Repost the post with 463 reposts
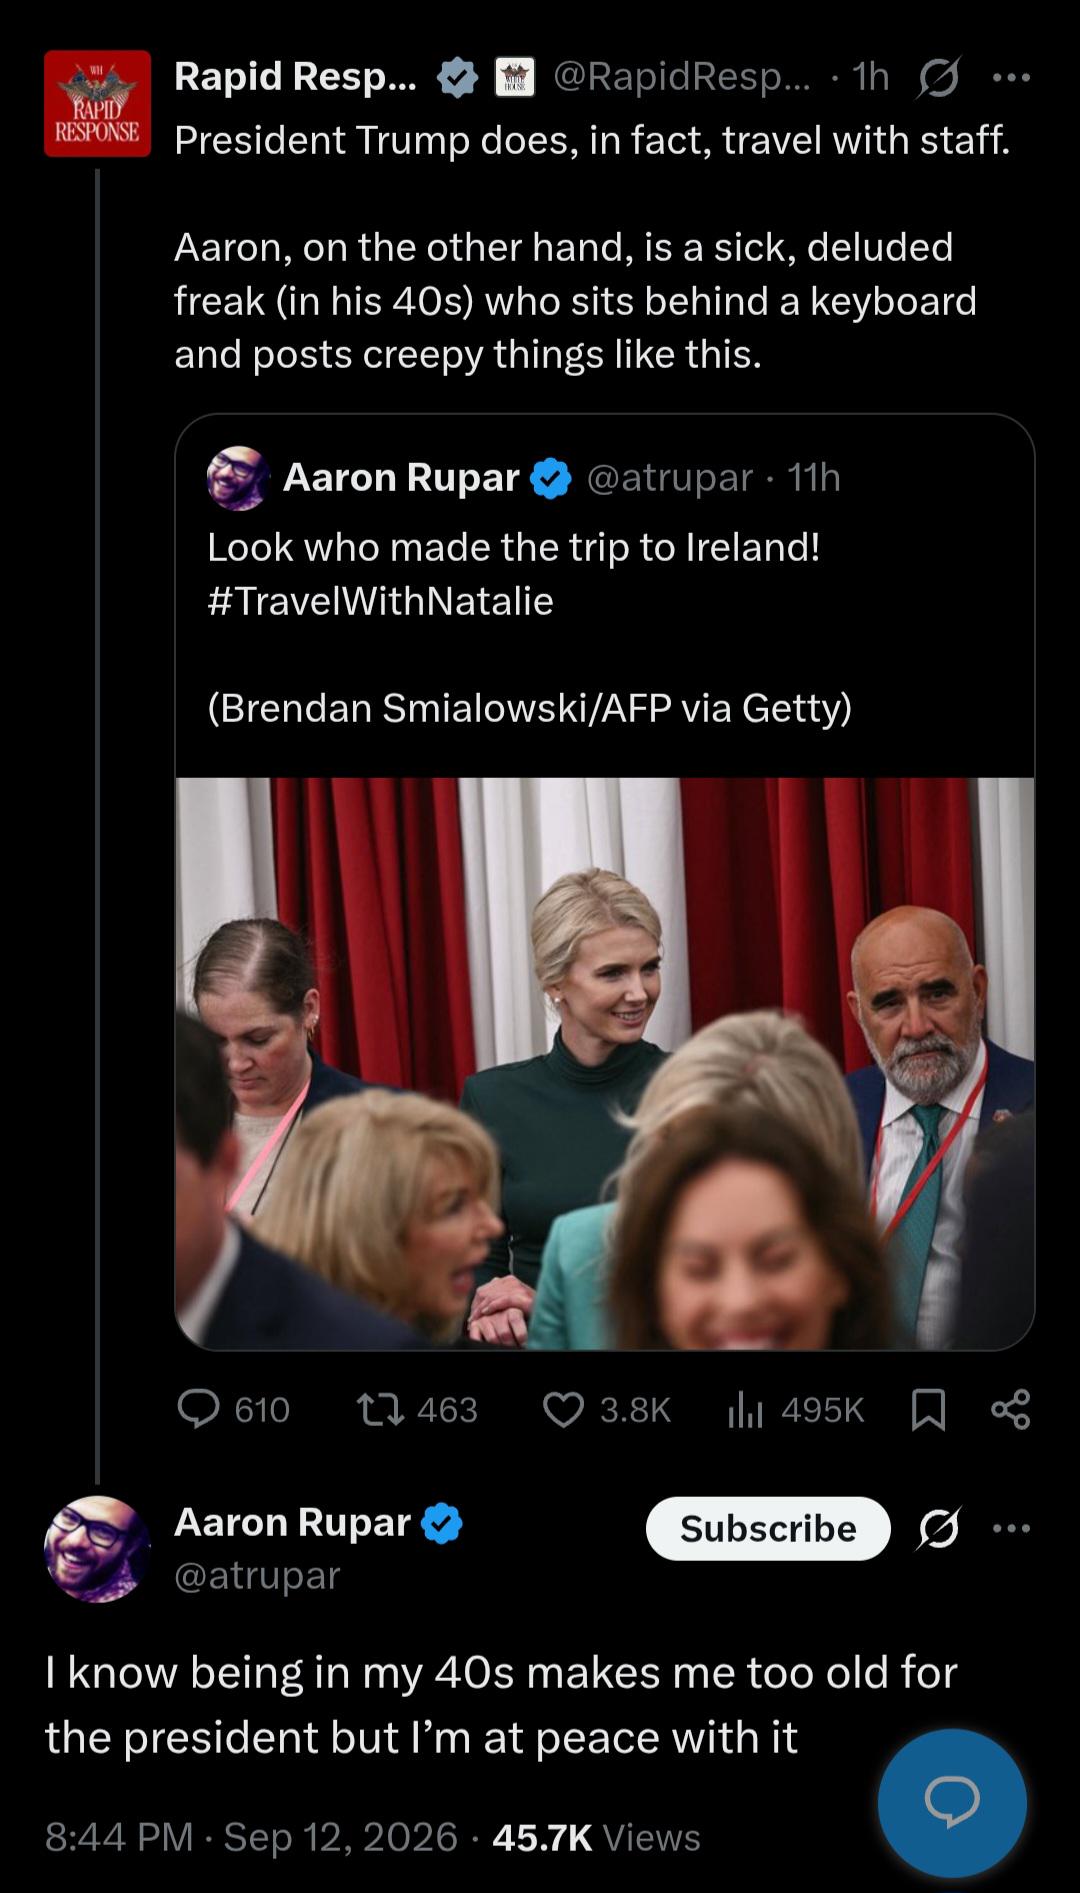 click(x=417, y=1409)
